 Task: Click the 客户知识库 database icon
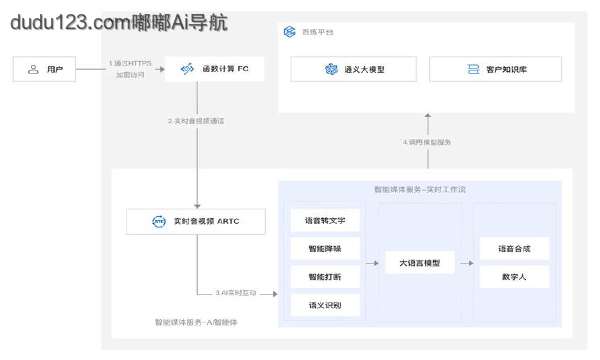coord(473,69)
